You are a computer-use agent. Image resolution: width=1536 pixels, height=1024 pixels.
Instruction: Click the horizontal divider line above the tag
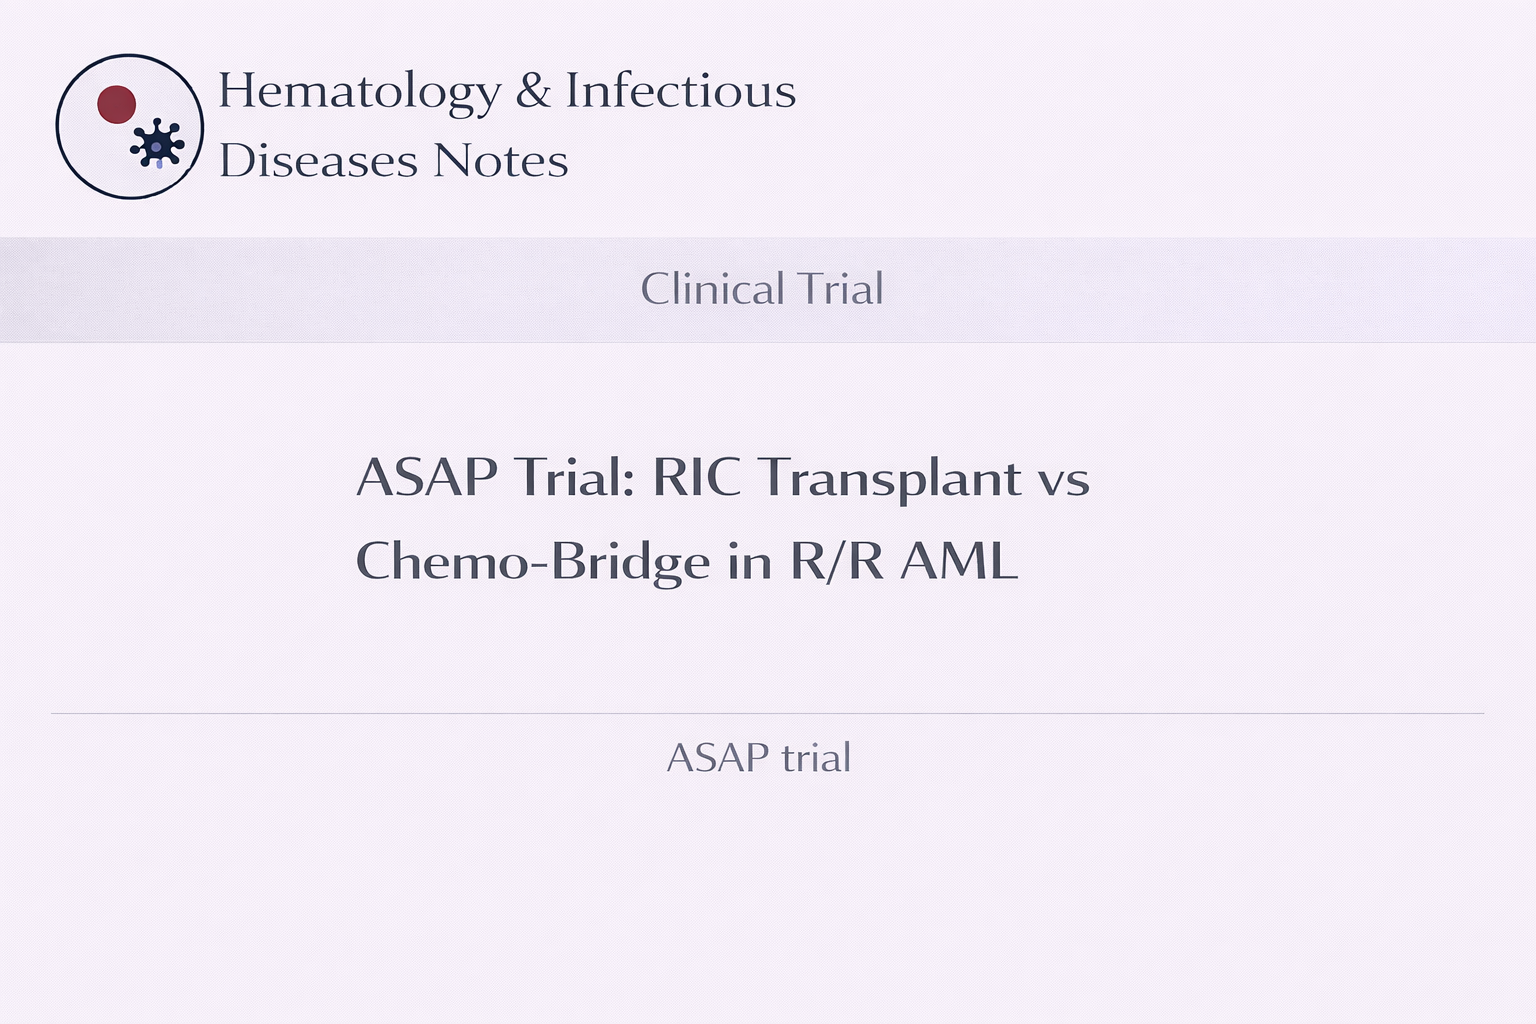[x=768, y=714]
